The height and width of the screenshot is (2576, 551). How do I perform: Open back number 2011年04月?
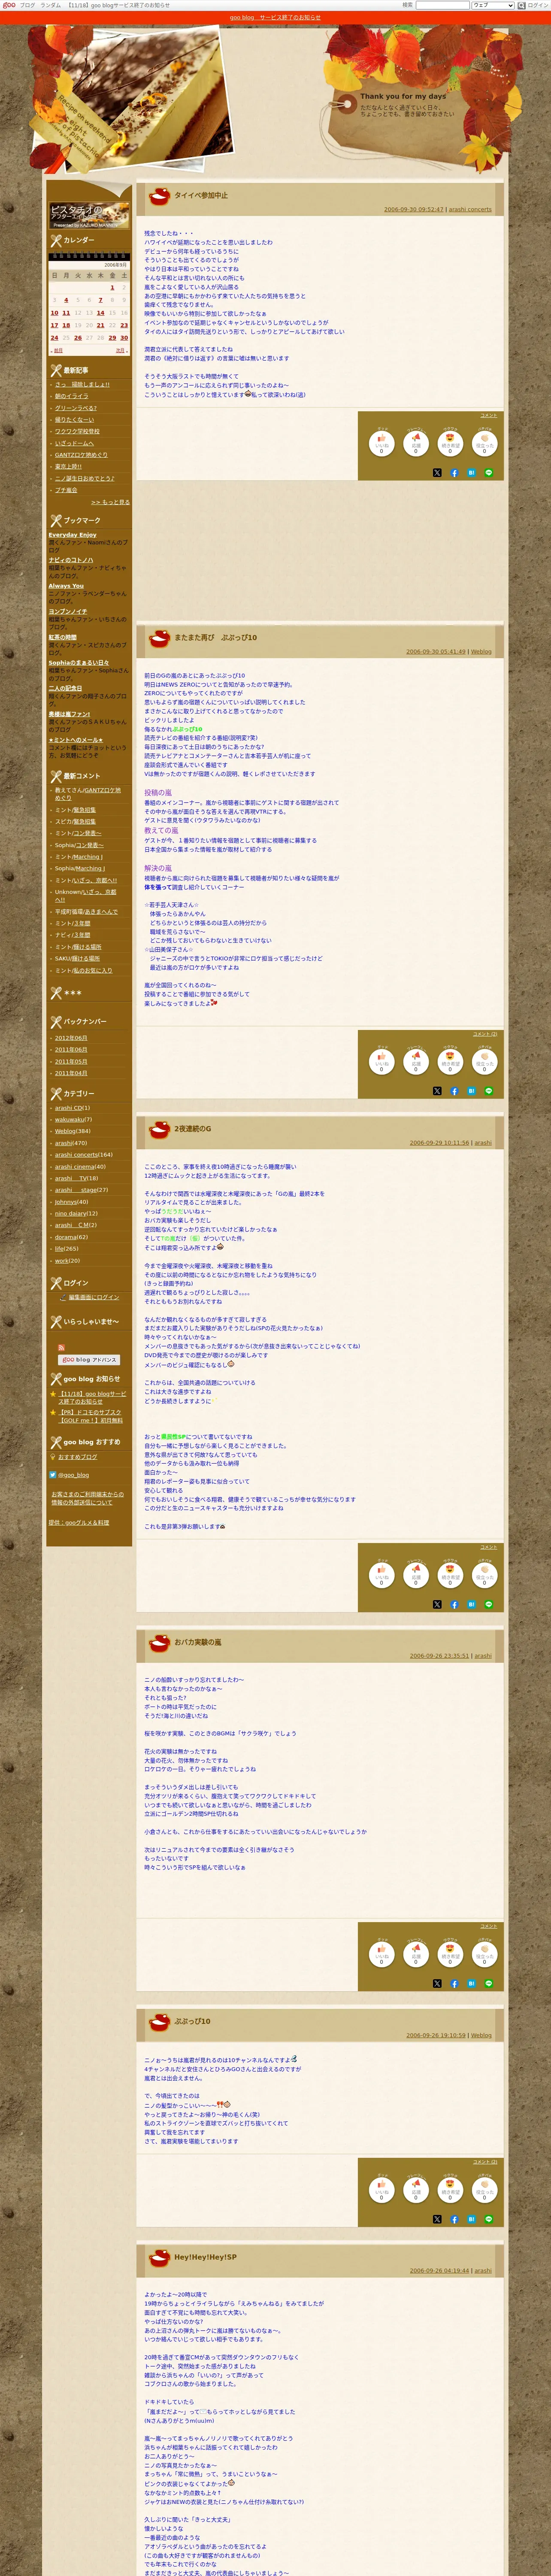(x=71, y=1073)
